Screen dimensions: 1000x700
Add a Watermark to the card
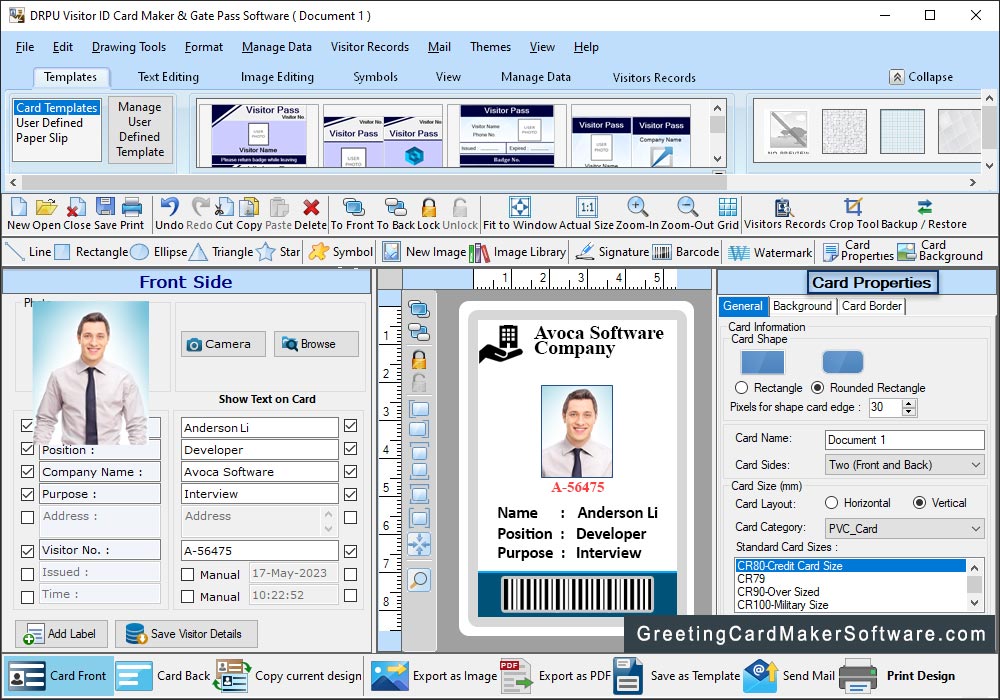[770, 253]
